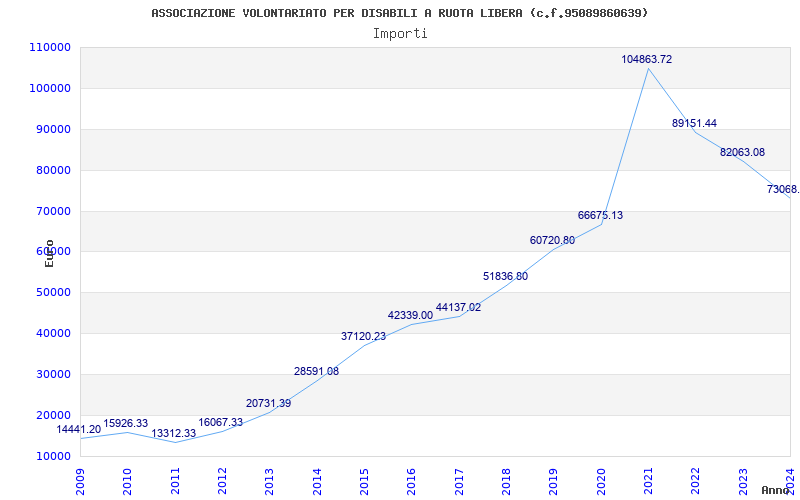Click the 90000 y-axis tick label
Image resolution: width=800 pixels, height=500 pixels.
click(53, 129)
